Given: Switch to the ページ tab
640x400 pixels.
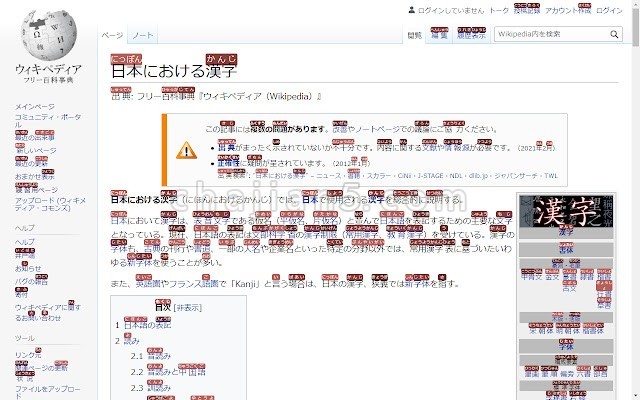Looking at the screenshot, I should 112,36.
